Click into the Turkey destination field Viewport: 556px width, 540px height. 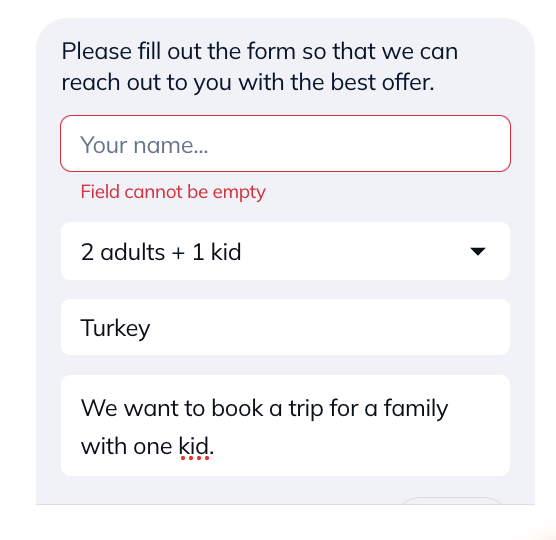285,327
